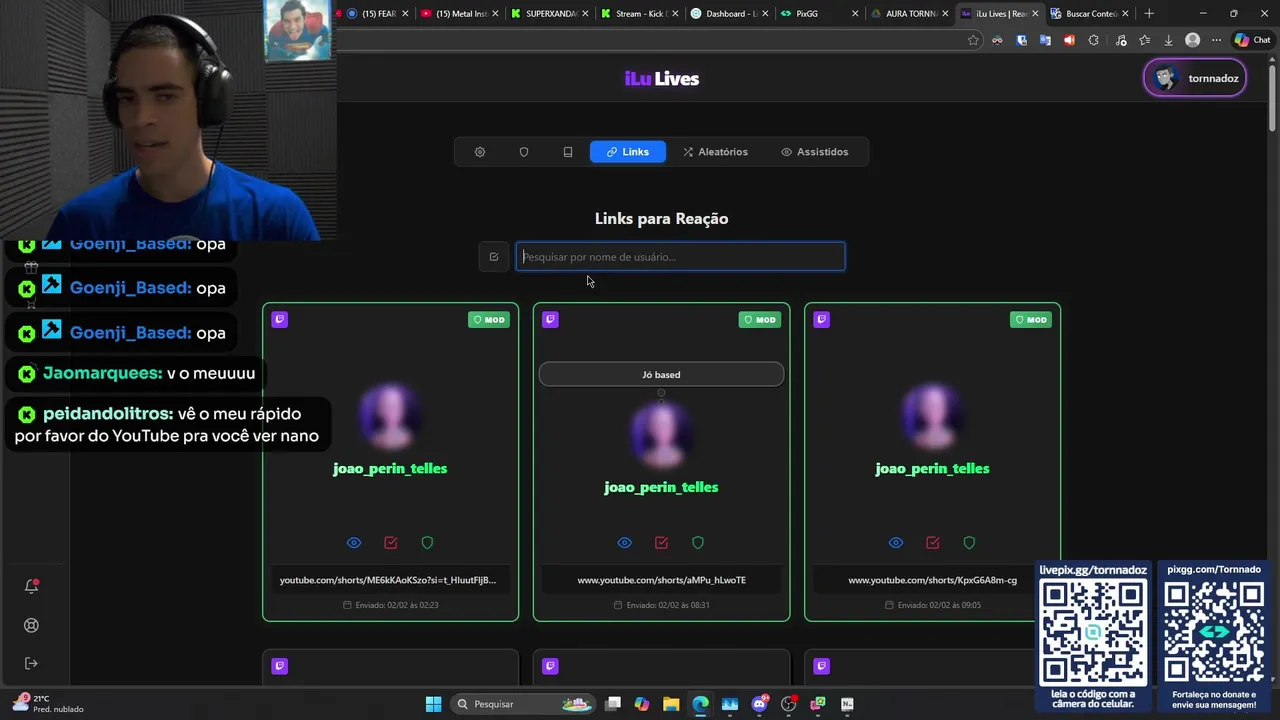Mark the KpxG6A8m-cg card as watched
The width and height of the screenshot is (1280, 720).
point(933,542)
